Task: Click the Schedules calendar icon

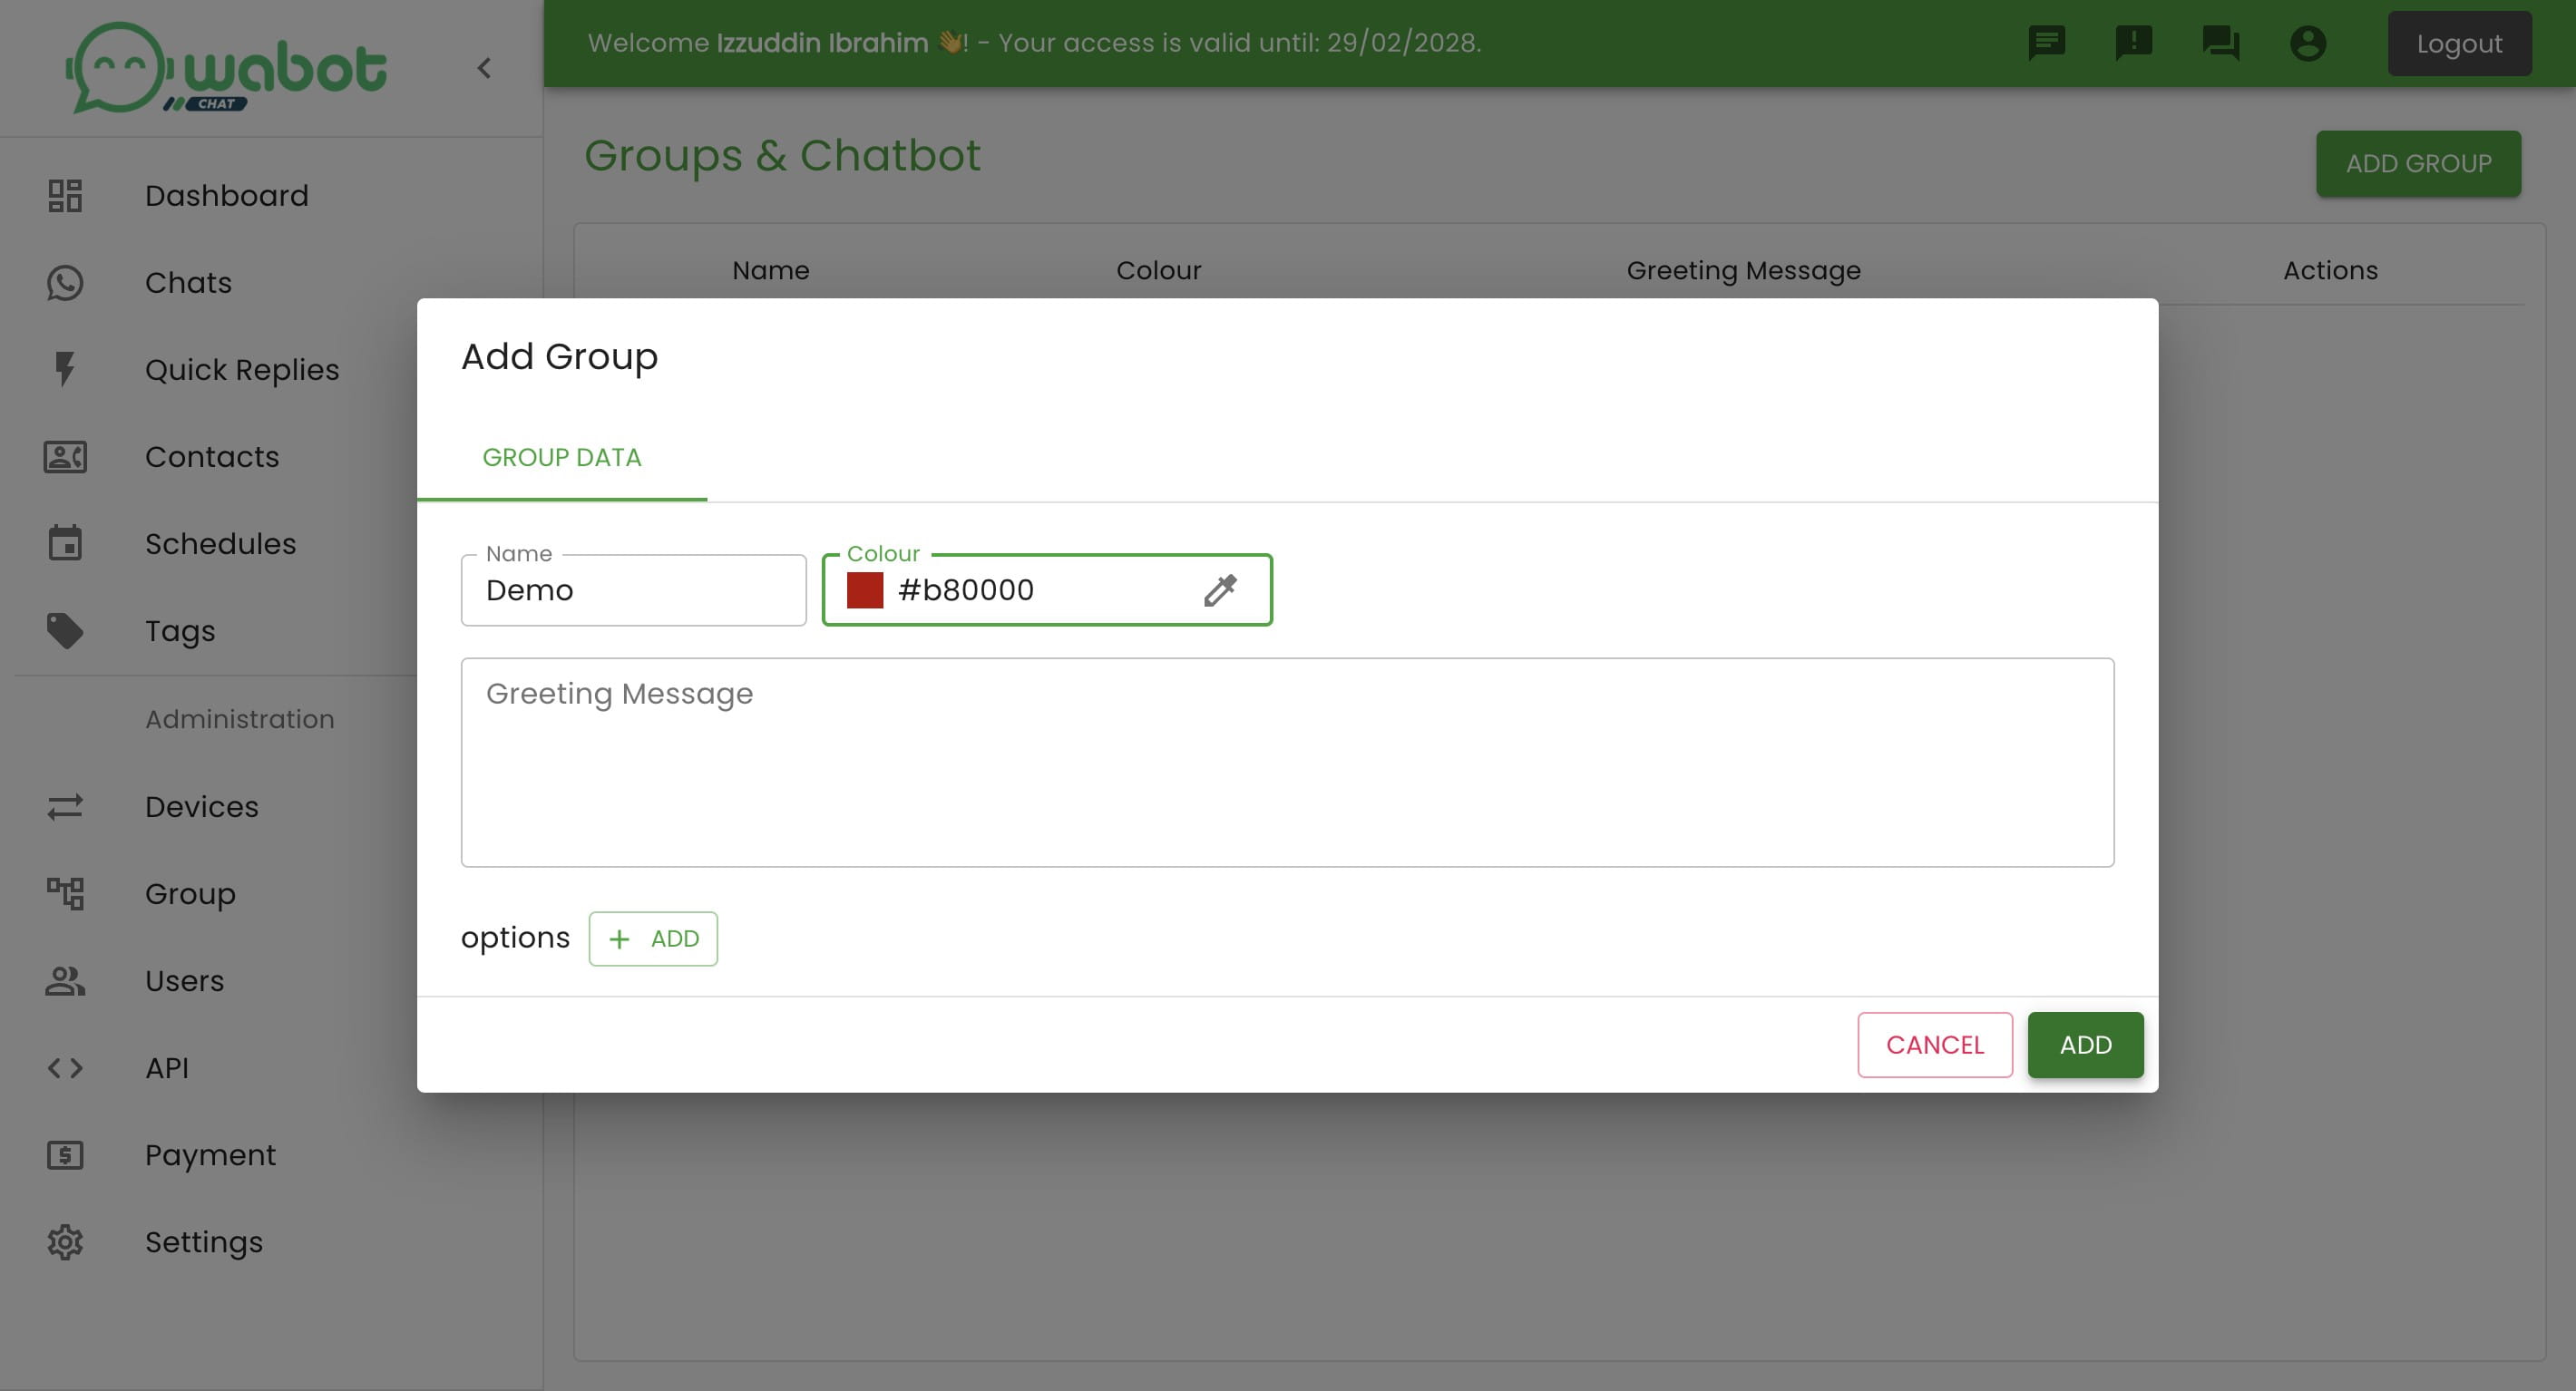Action: (62, 545)
